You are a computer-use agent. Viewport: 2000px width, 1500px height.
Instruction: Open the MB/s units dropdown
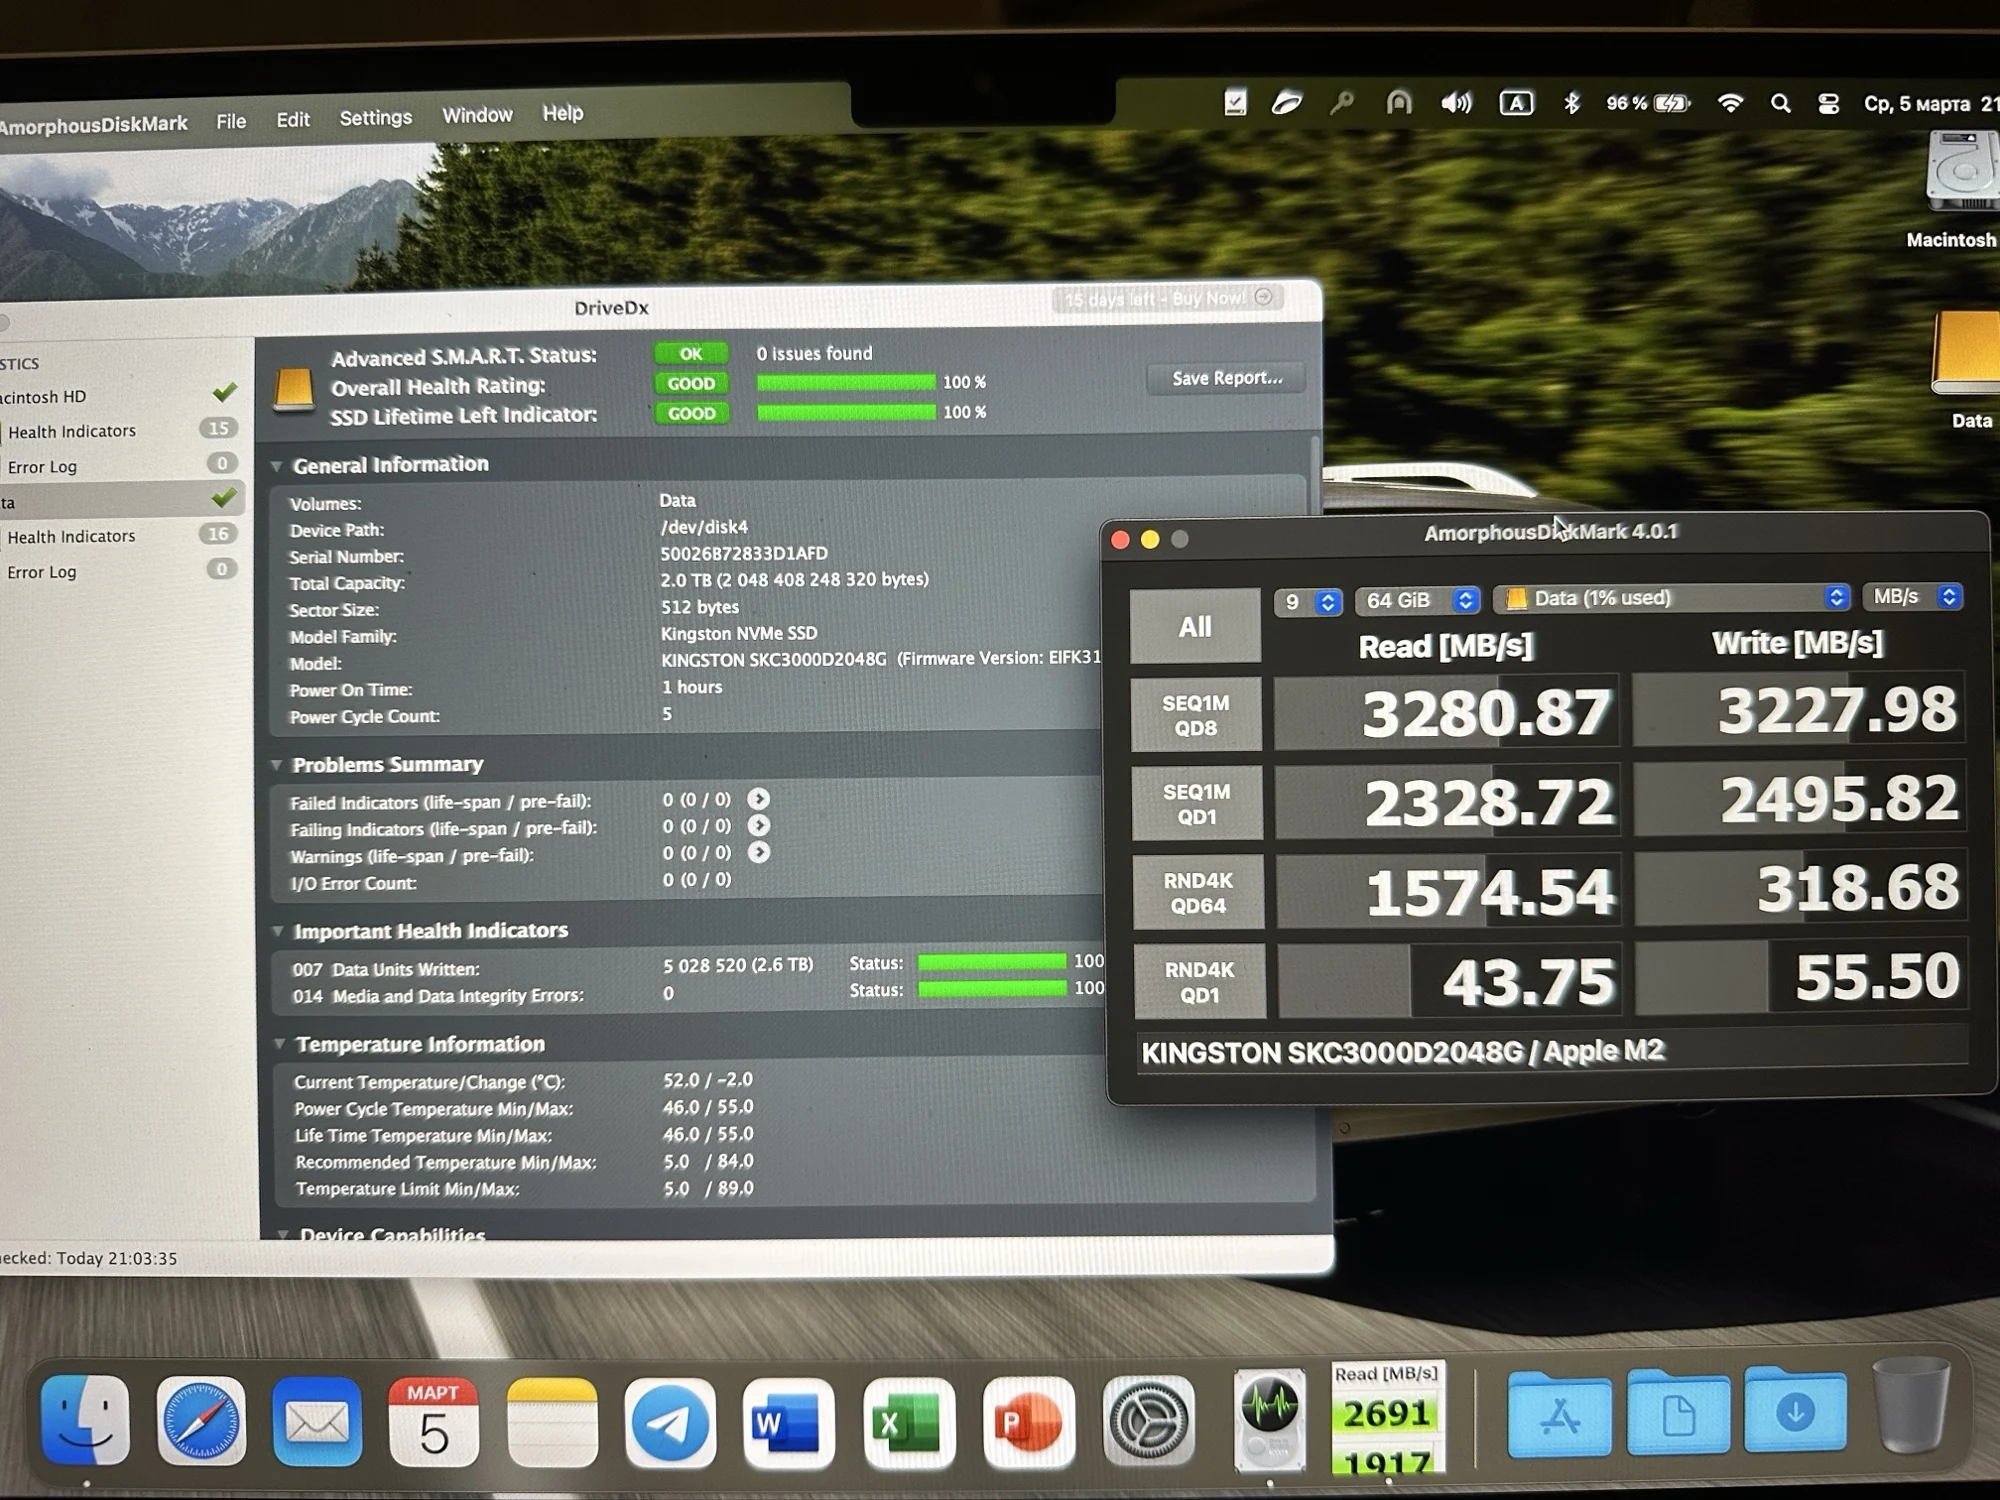[x=1913, y=597]
